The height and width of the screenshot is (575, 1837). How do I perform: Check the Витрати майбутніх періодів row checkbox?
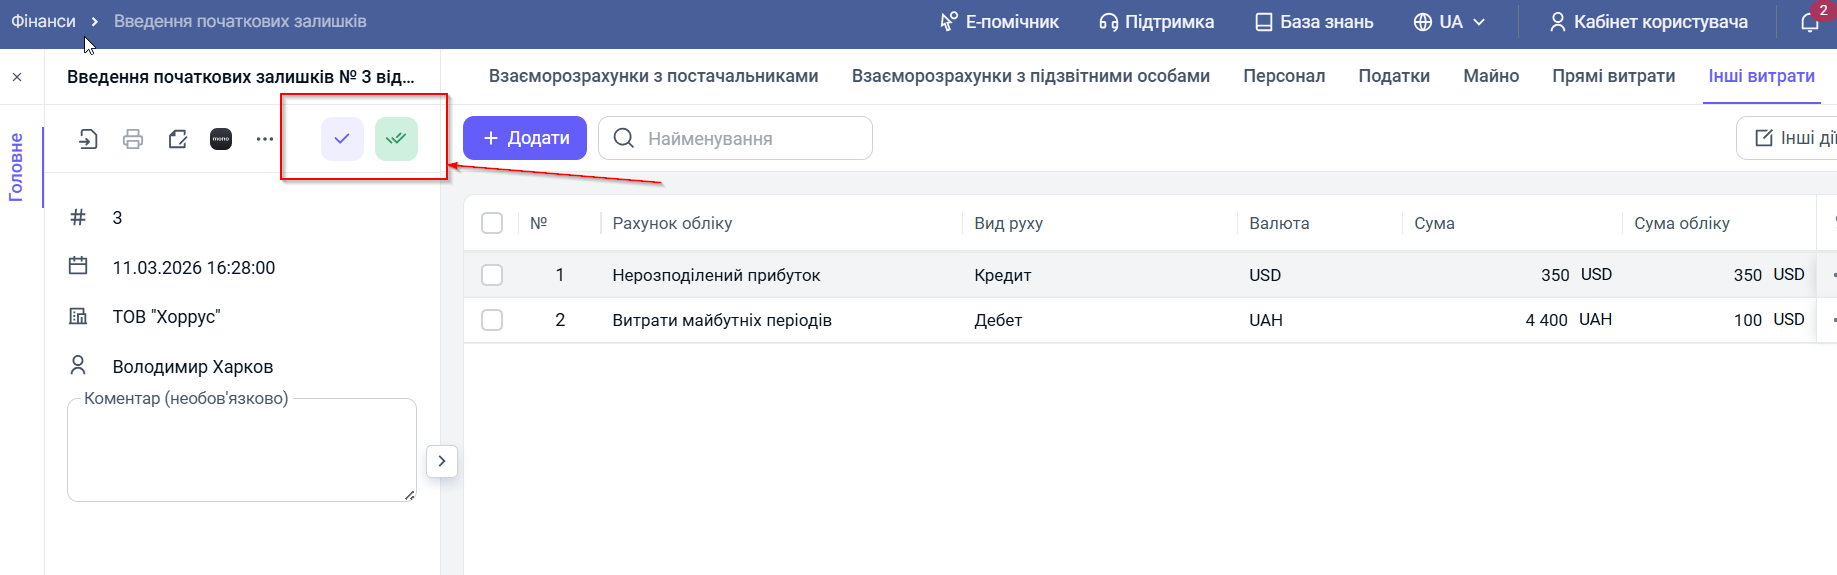(x=492, y=320)
